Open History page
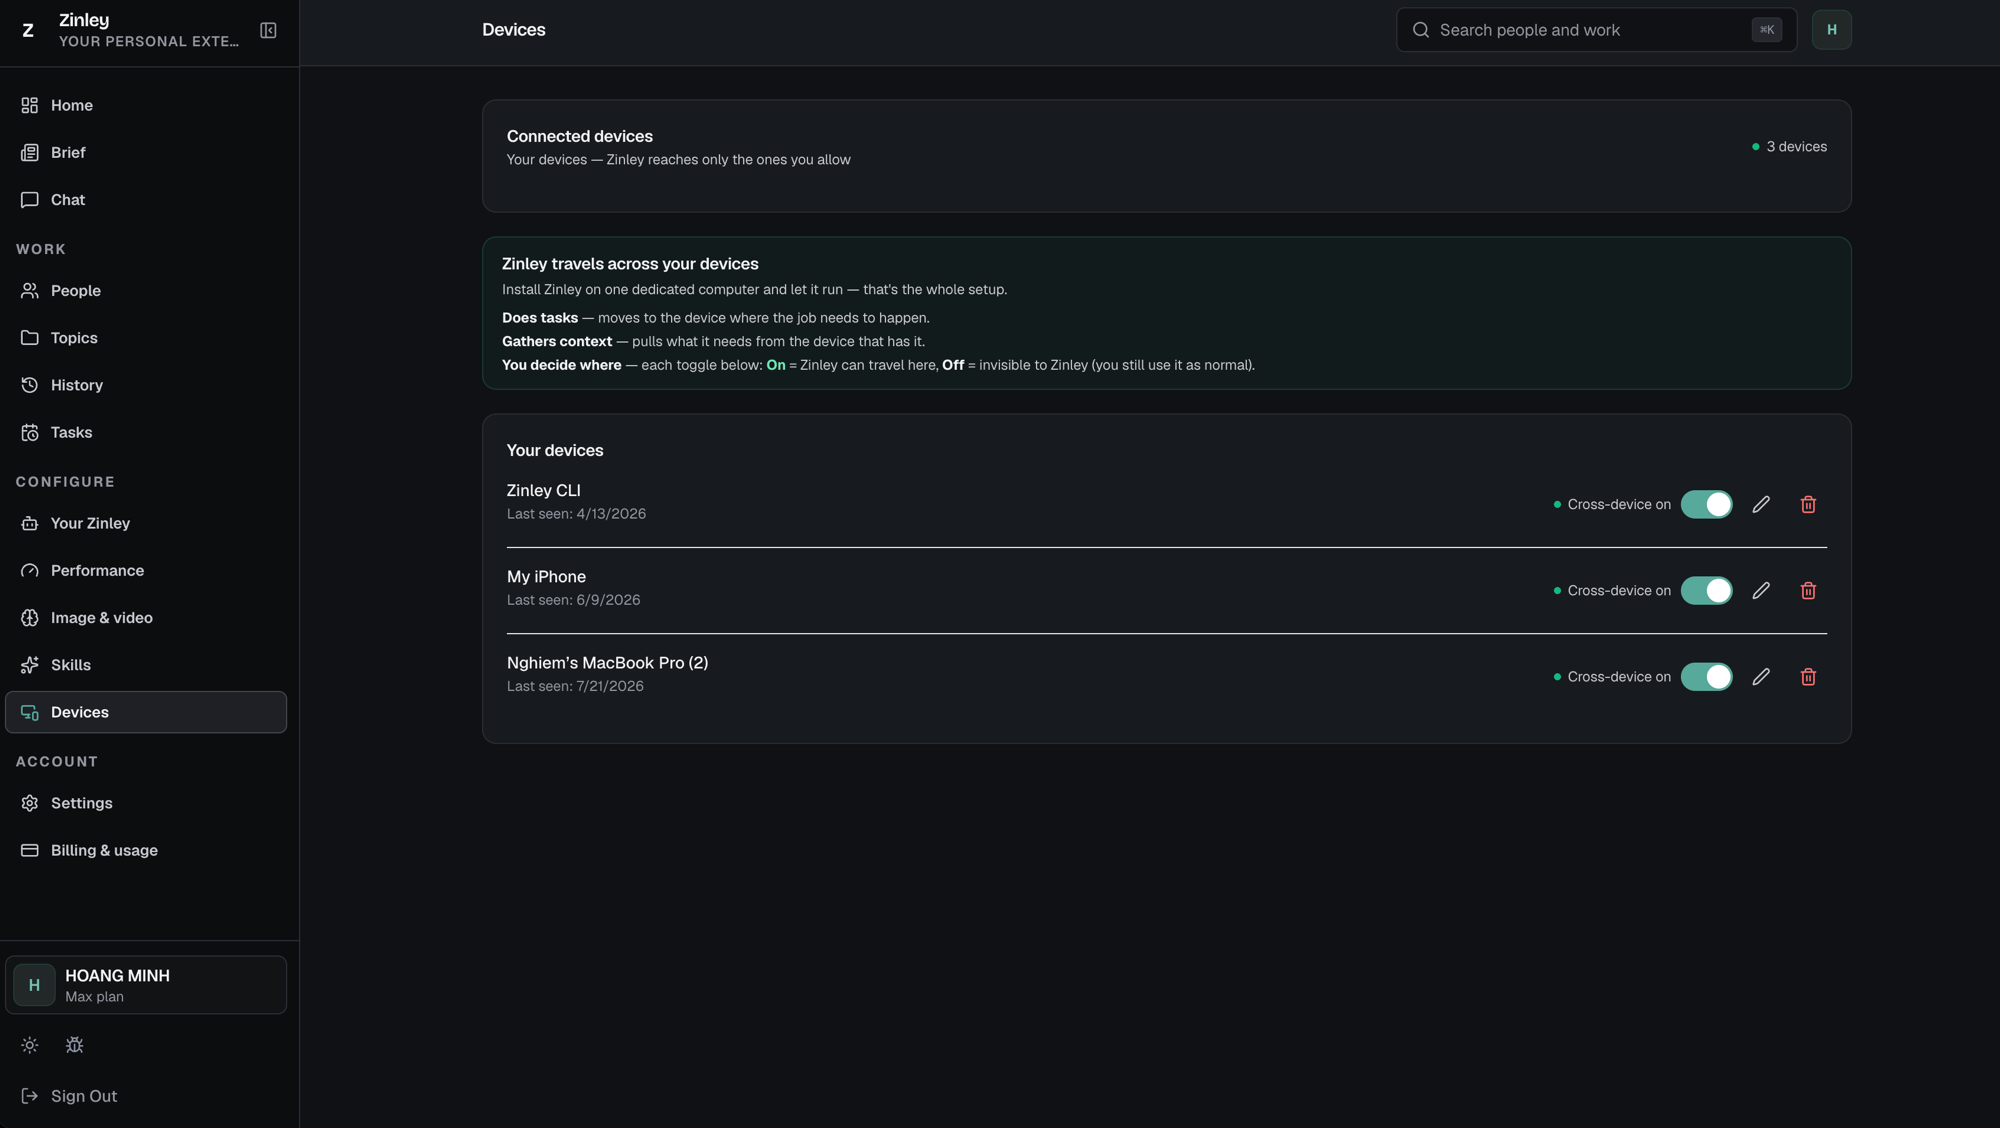This screenshot has width=2000, height=1128. point(146,385)
